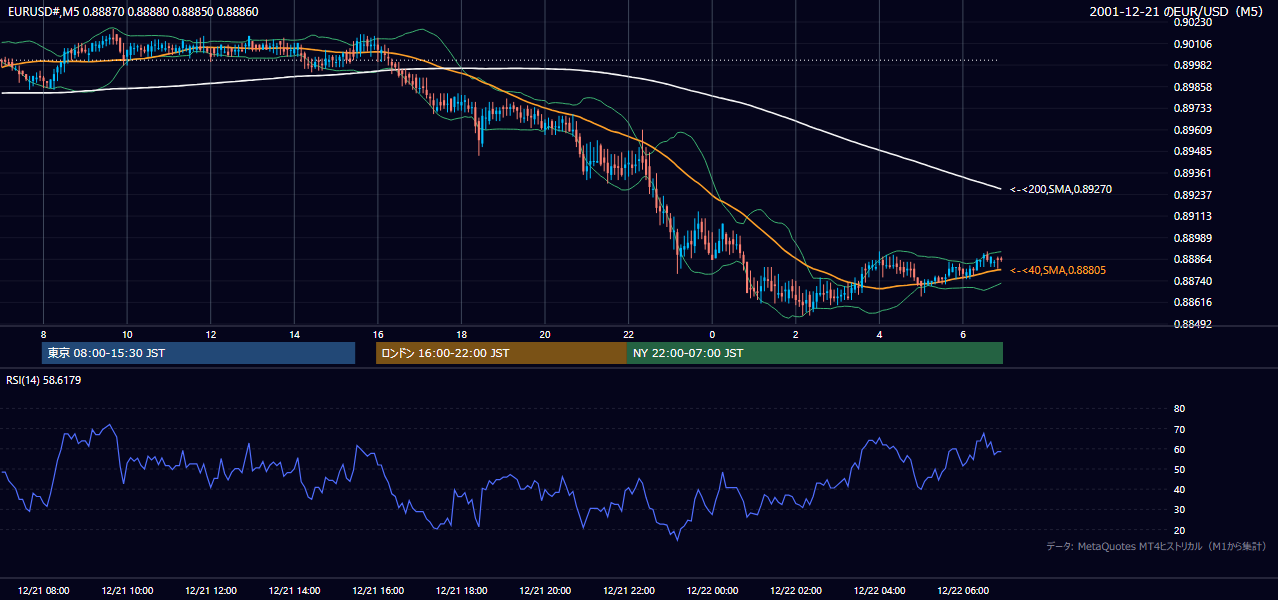Click the 12/21 20:00 time axis label
This screenshot has width=1278, height=600.
(x=545, y=591)
